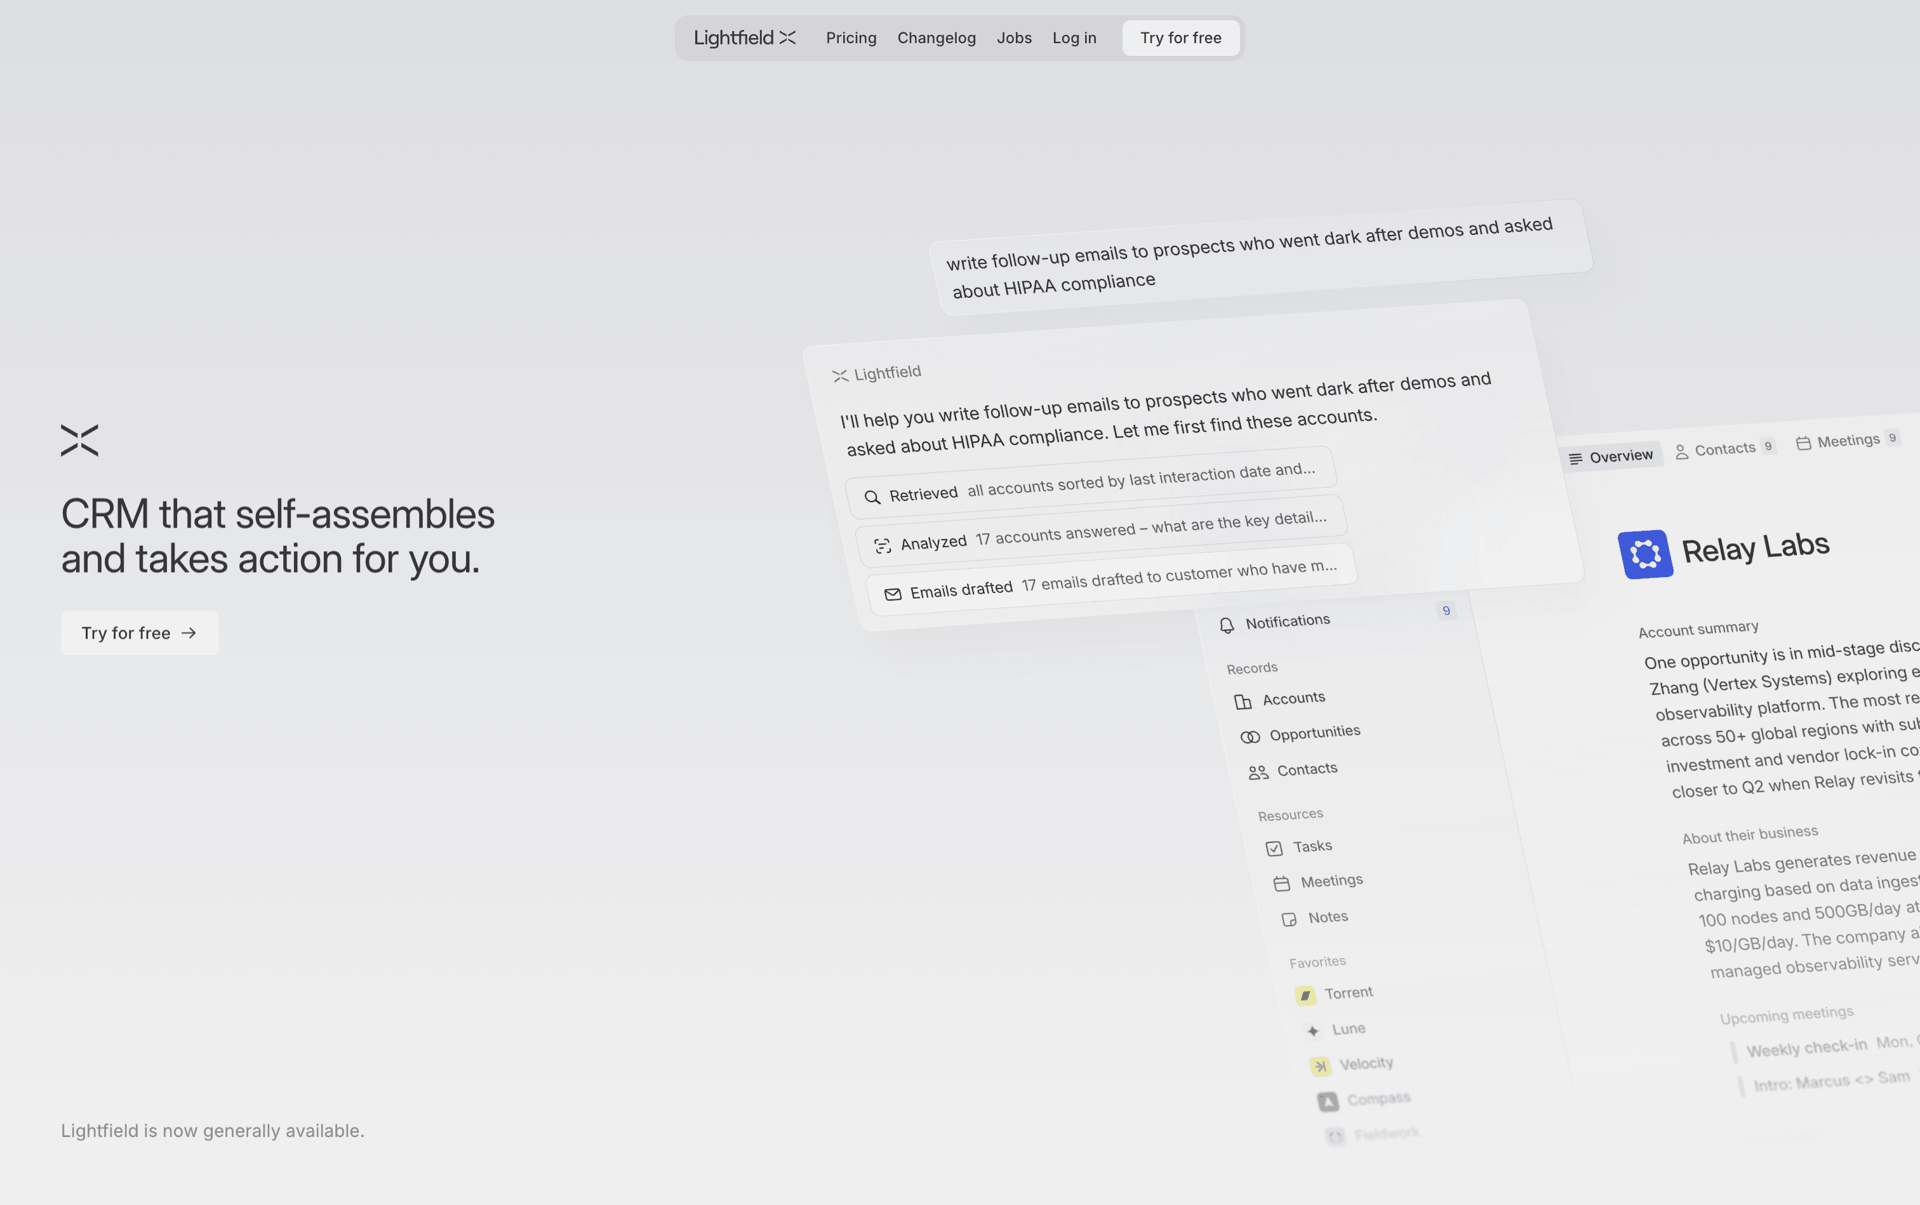Open Opportunities under Records

coord(1314,732)
